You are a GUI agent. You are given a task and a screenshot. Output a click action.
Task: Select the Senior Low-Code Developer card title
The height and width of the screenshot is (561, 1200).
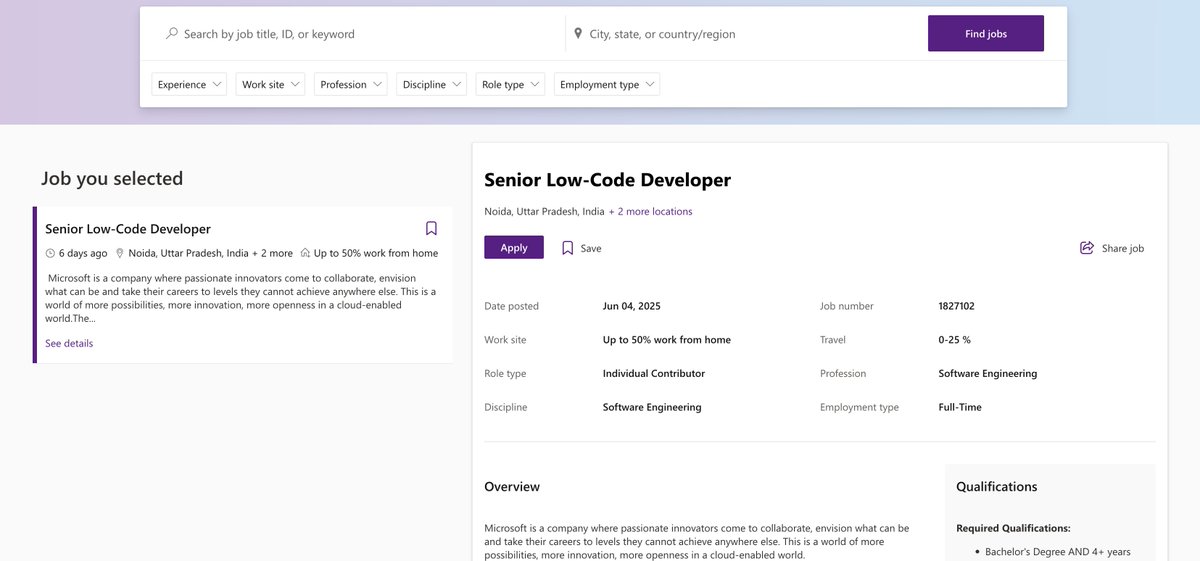pos(128,228)
